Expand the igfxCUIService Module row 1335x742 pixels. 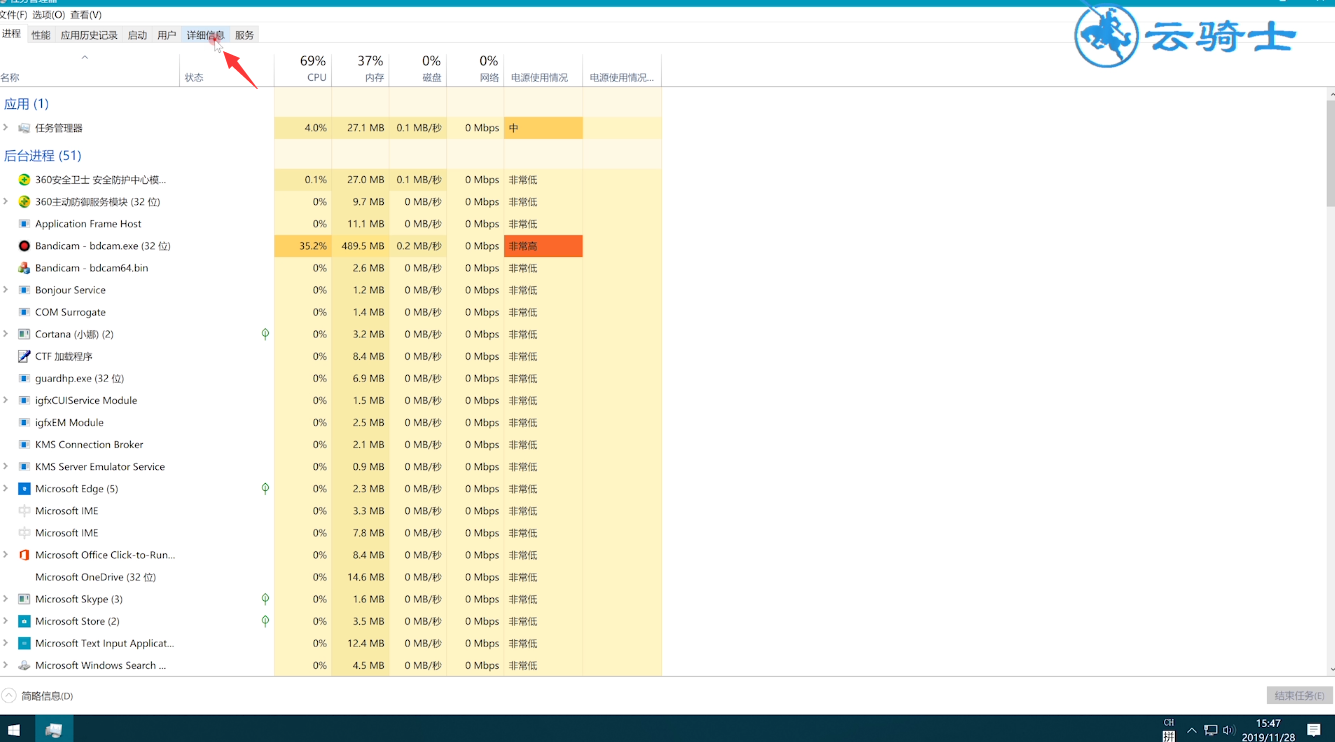[x=6, y=400]
